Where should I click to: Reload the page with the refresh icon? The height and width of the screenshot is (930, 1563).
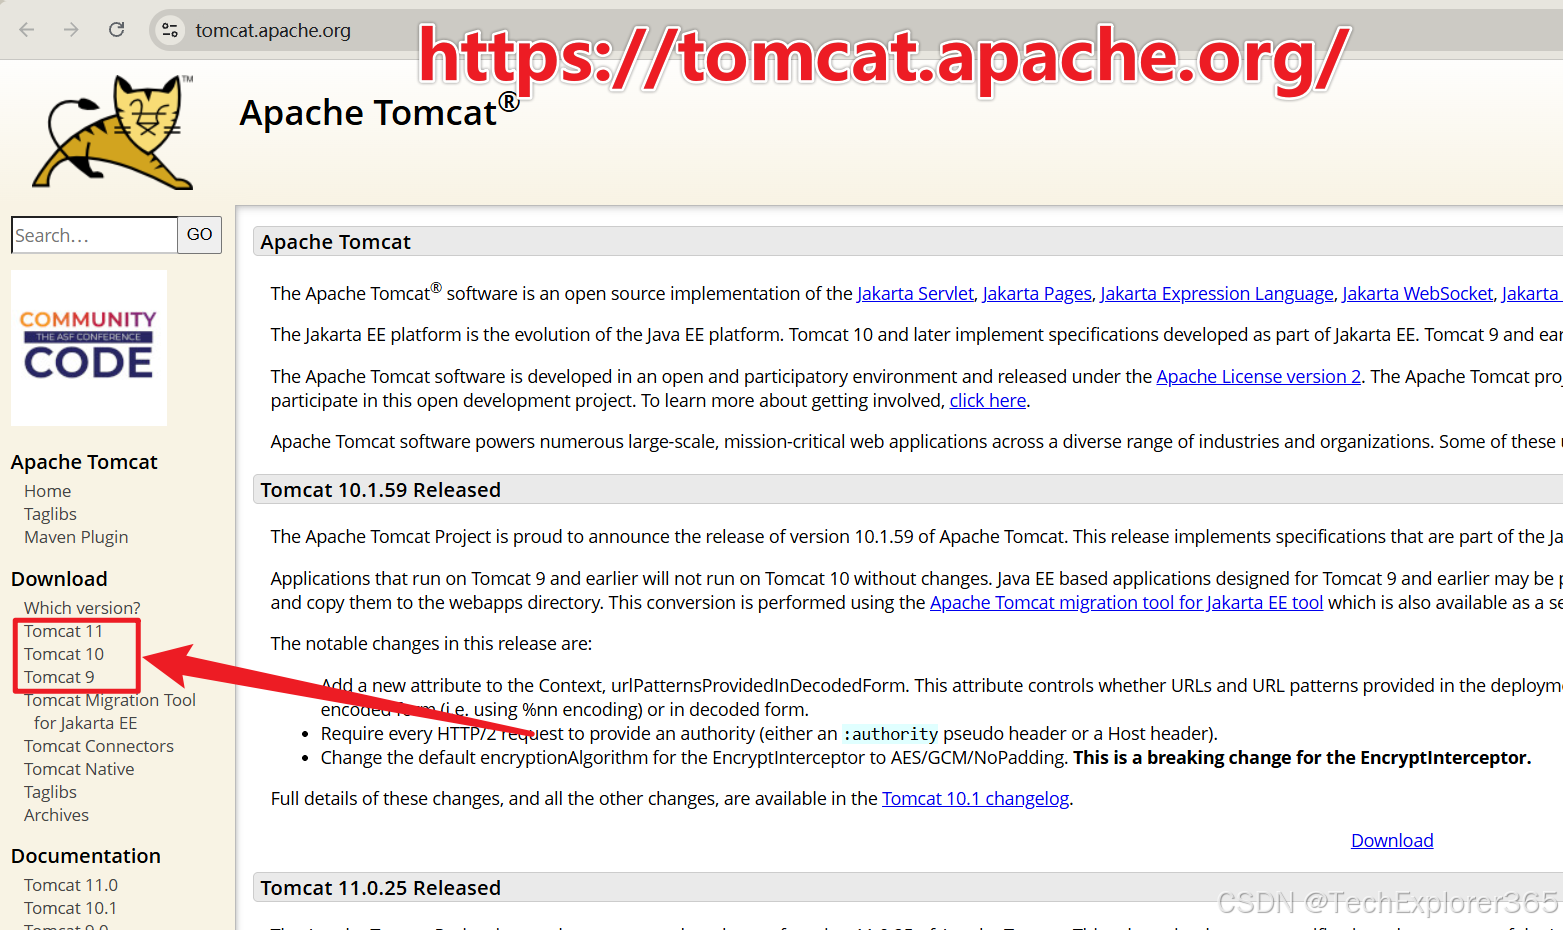click(117, 30)
